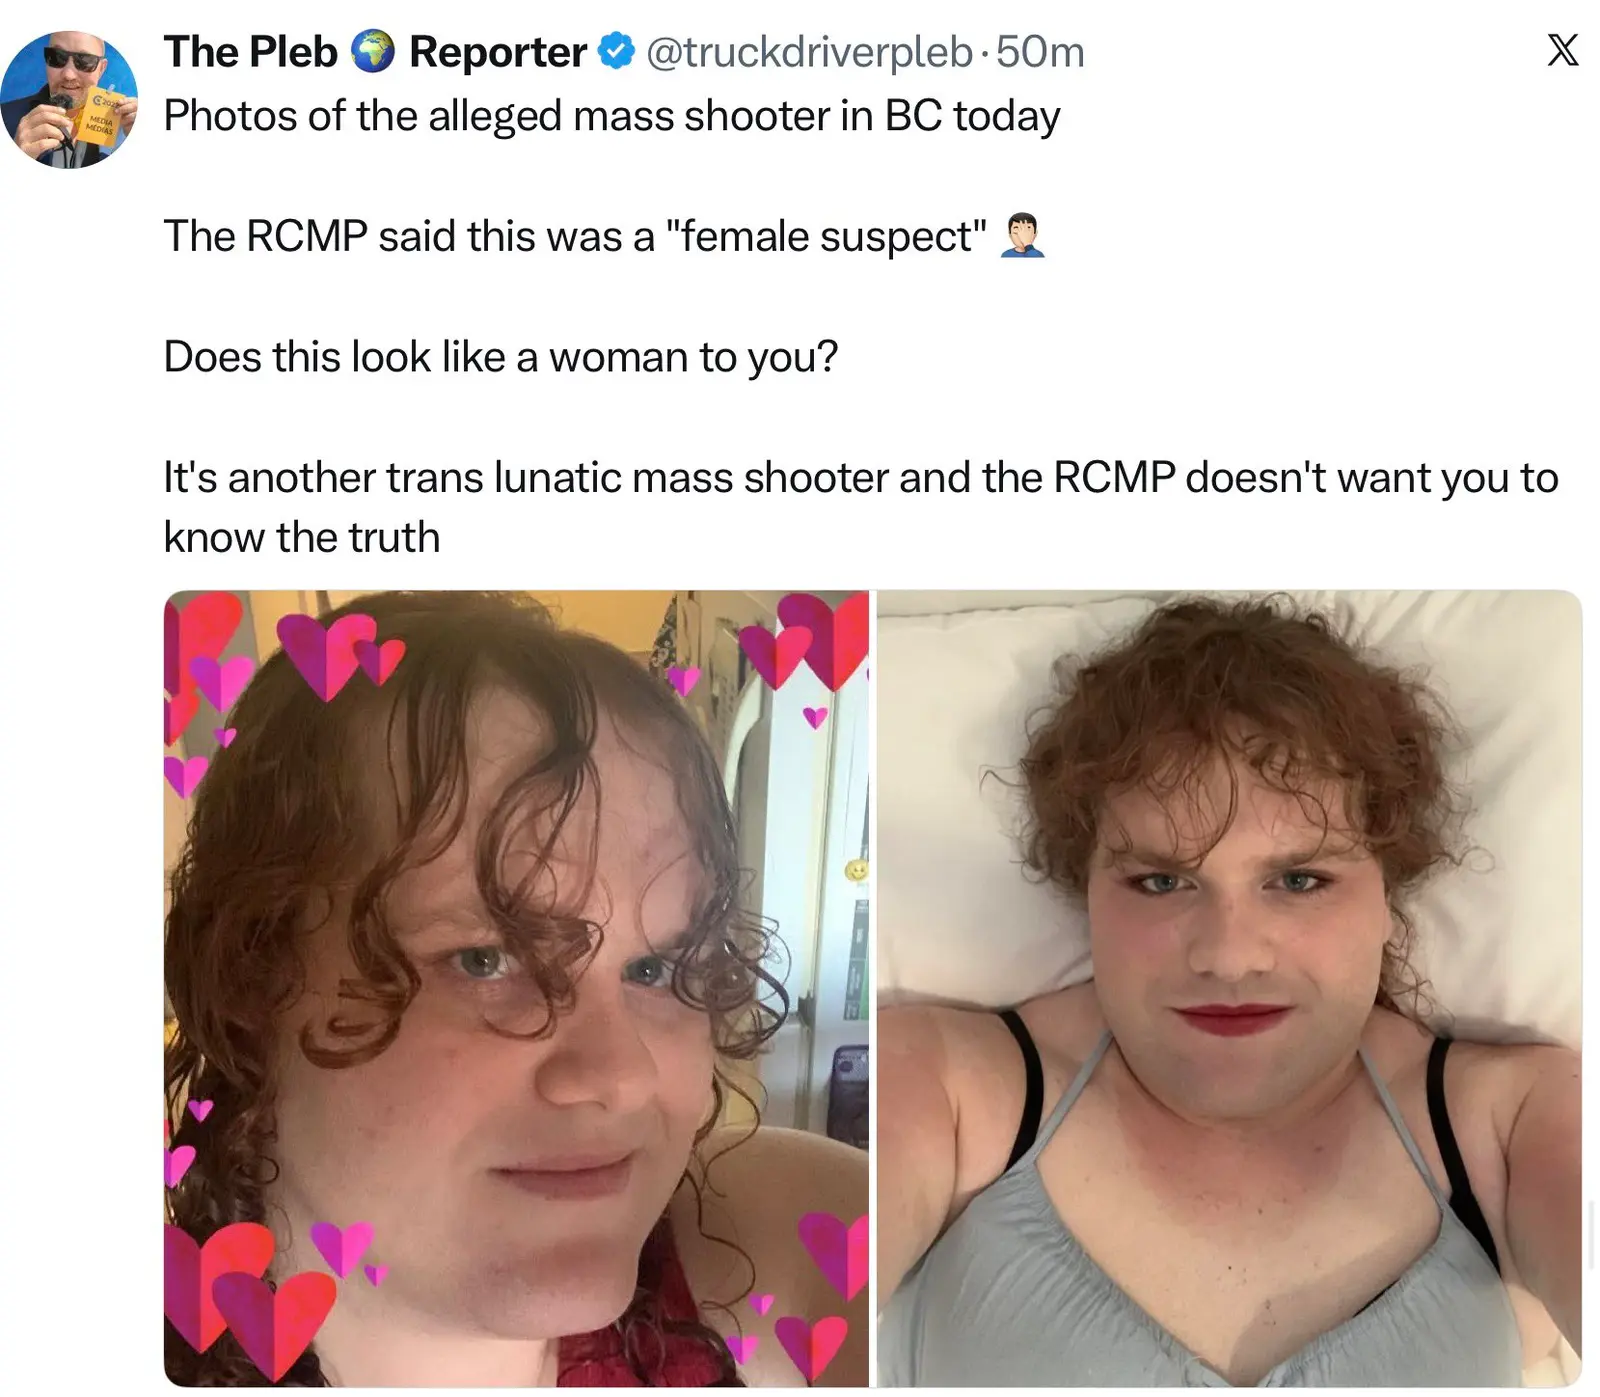Click the "It's another trans lunatic" line
The height and width of the screenshot is (1397, 1600).
tap(861, 477)
